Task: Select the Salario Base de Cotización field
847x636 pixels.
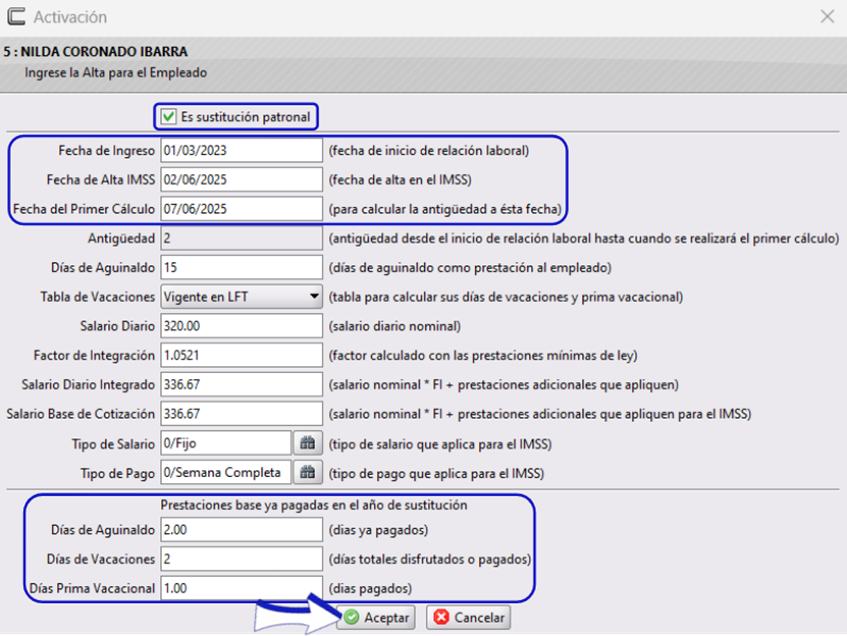Action: point(240,413)
